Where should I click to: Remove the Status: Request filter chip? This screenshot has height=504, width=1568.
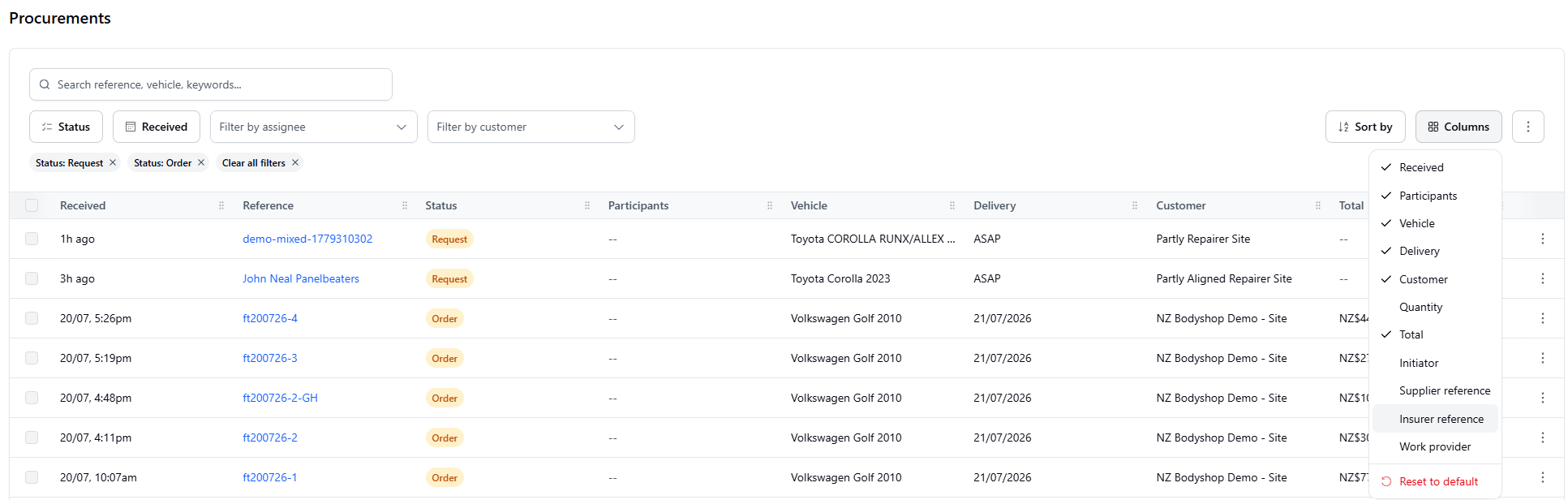[112, 163]
